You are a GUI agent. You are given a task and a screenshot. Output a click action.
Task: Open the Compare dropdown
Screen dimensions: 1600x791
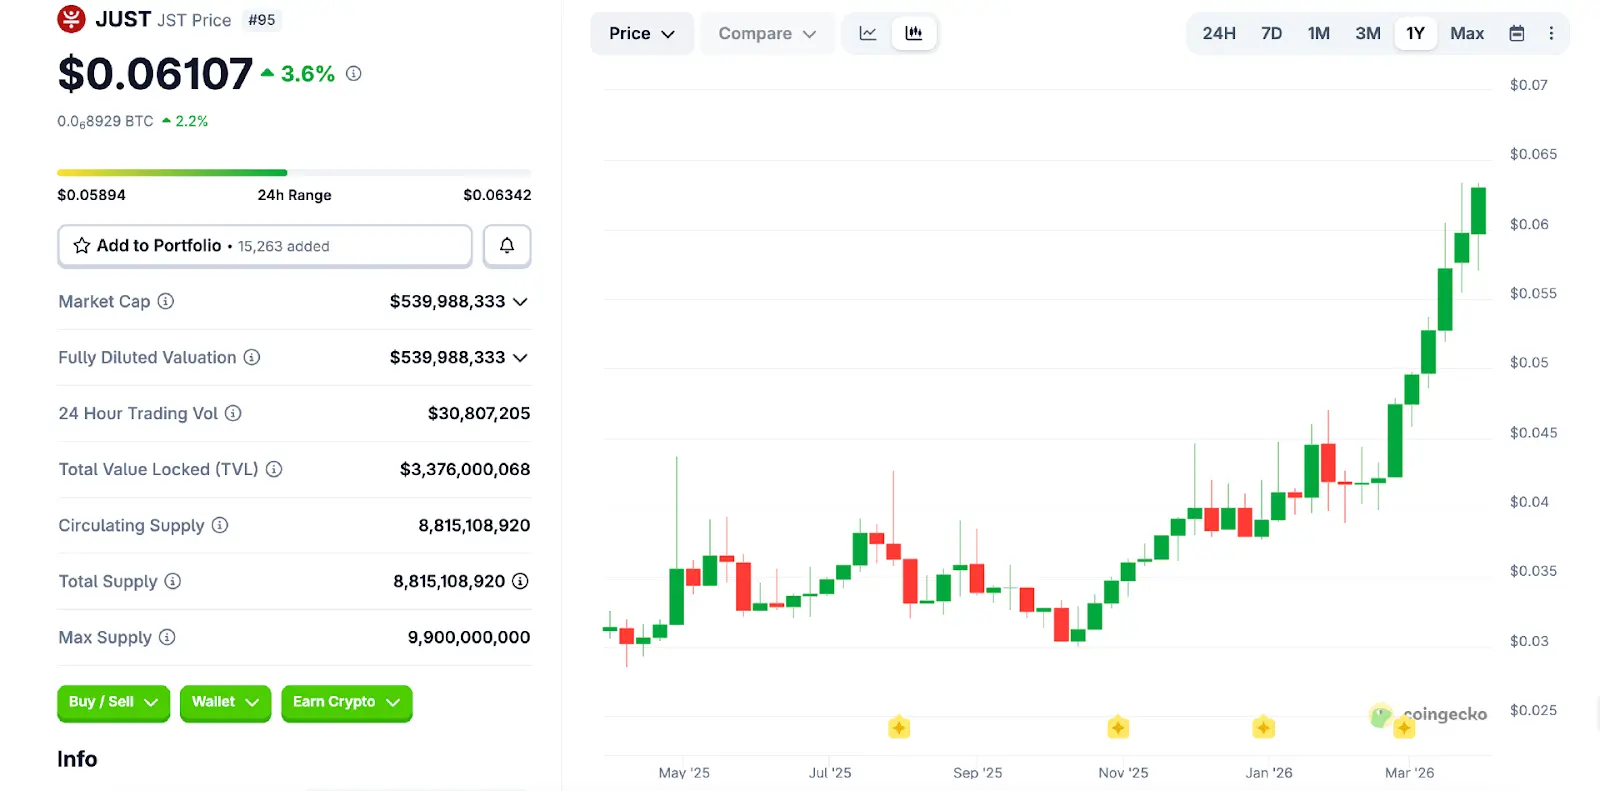(x=767, y=34)
